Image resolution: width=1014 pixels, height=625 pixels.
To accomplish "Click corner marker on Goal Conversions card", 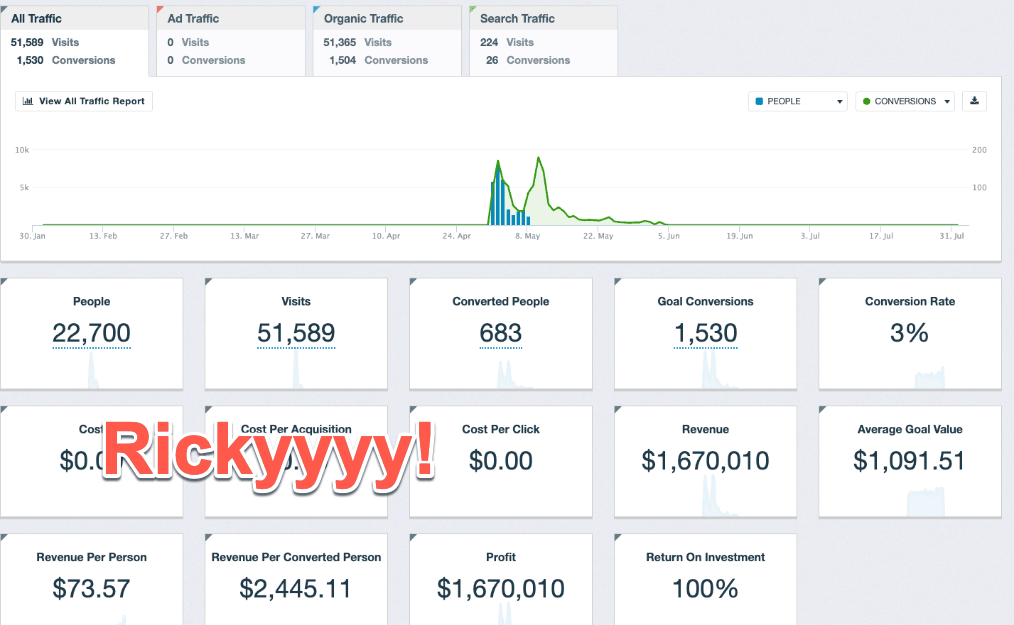I will [617, 281].
